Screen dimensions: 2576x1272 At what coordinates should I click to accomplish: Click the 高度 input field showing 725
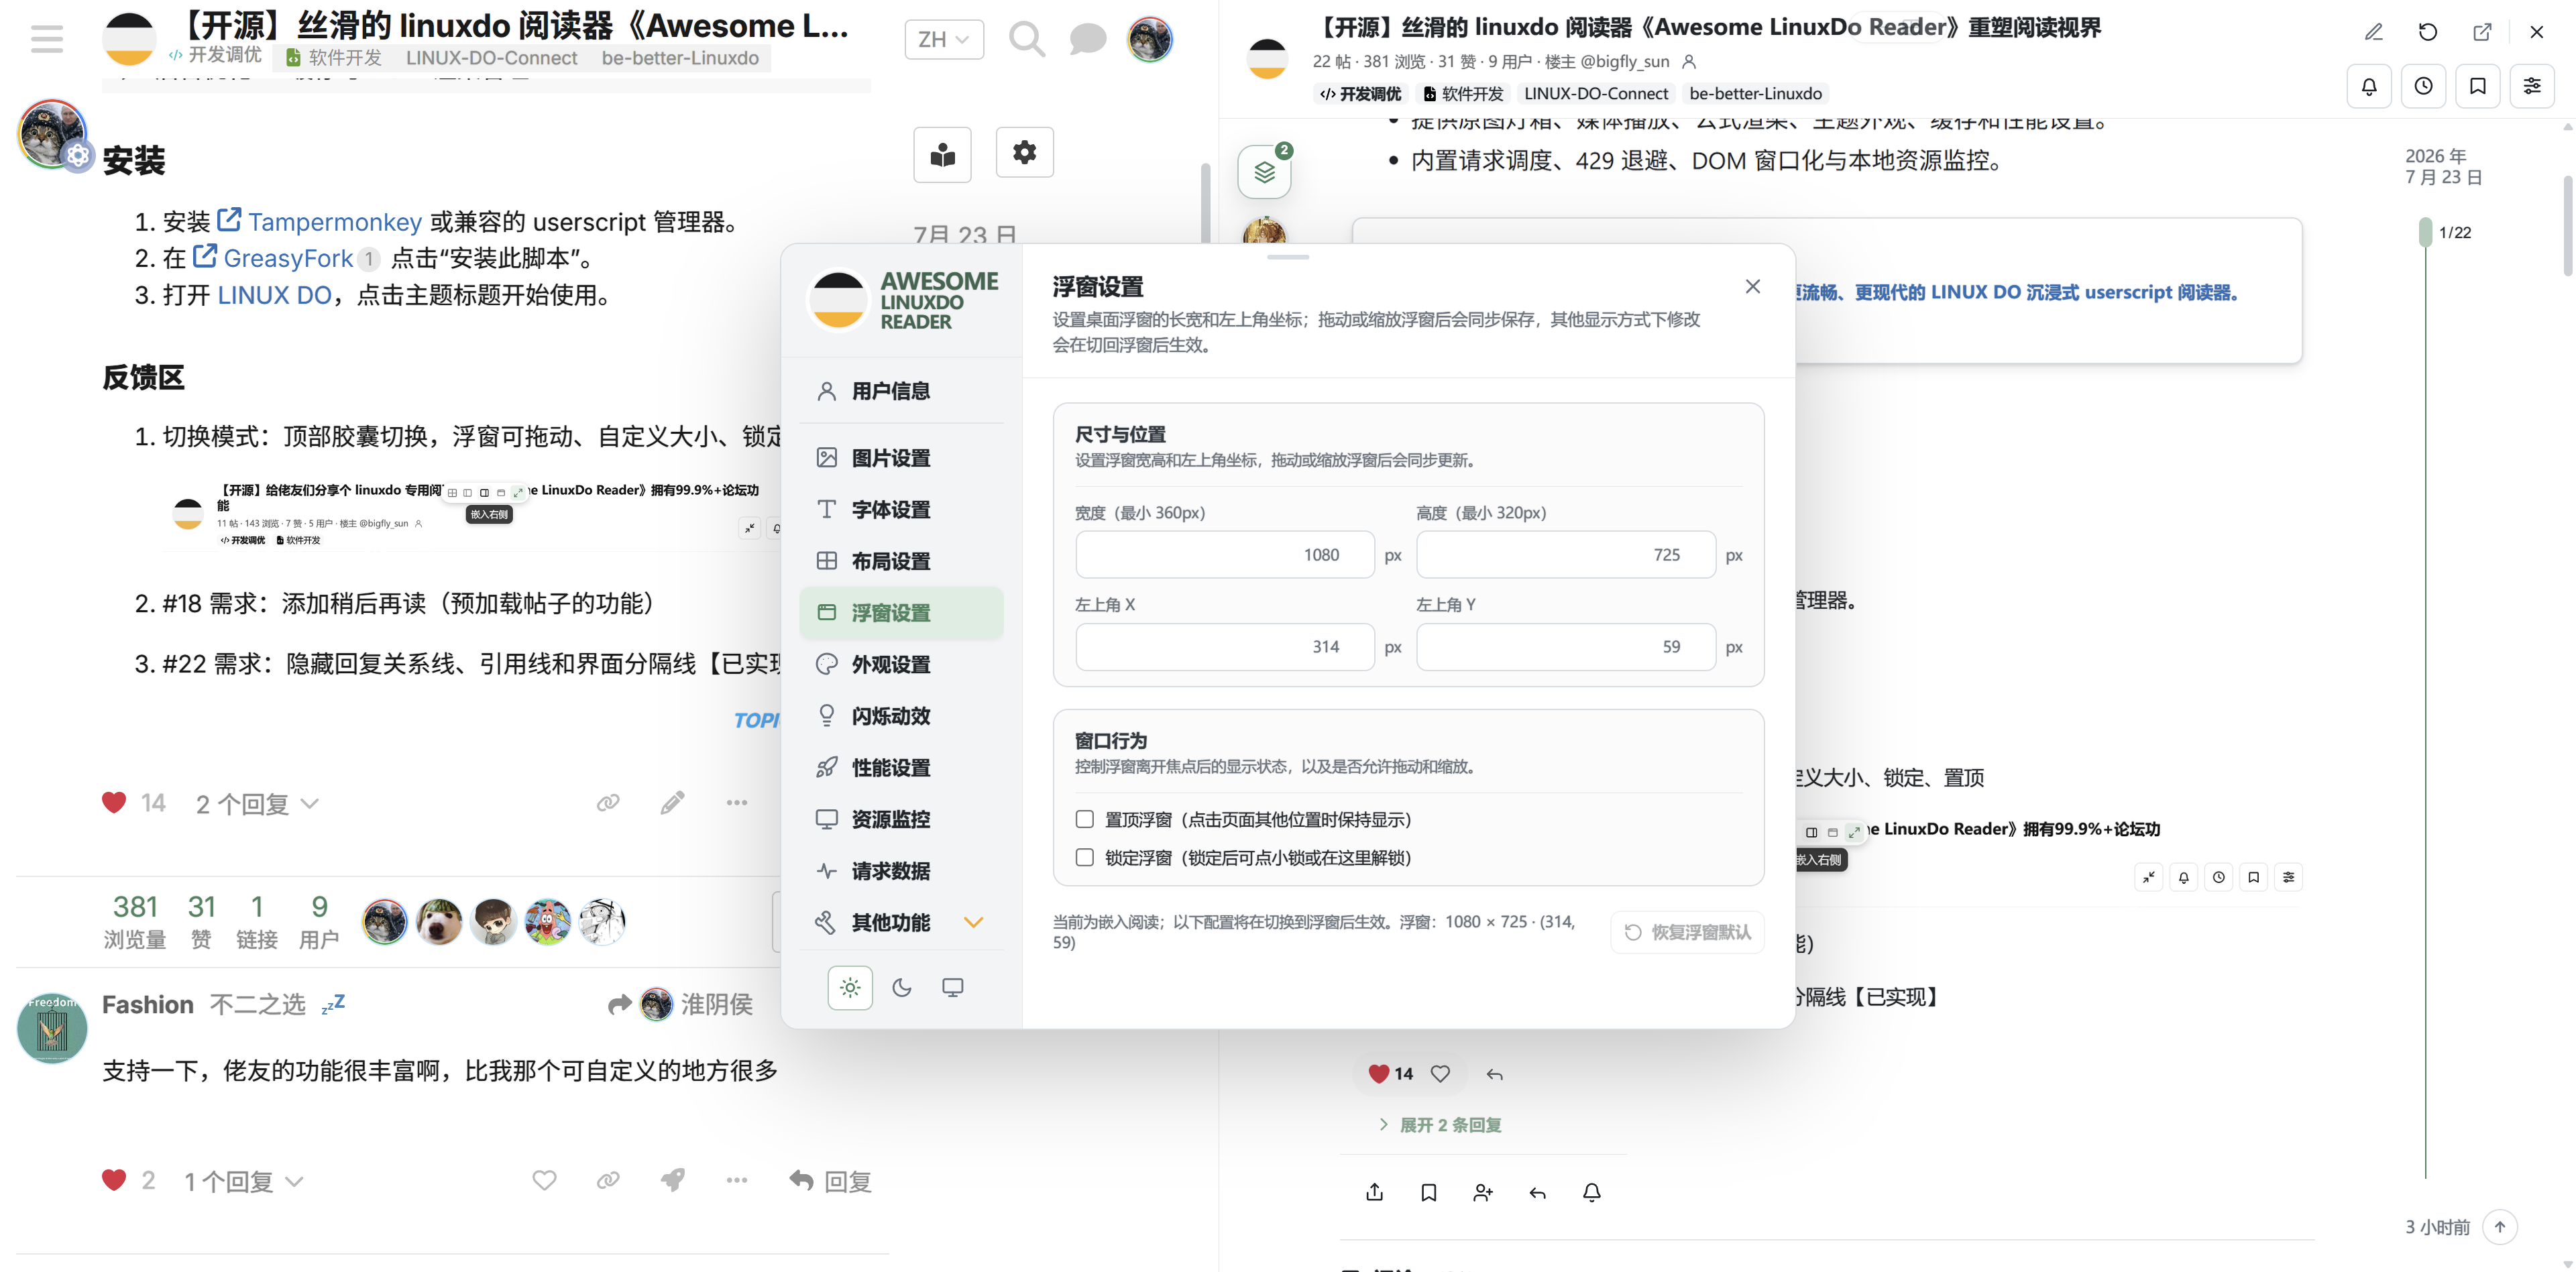coord(1565,555)
